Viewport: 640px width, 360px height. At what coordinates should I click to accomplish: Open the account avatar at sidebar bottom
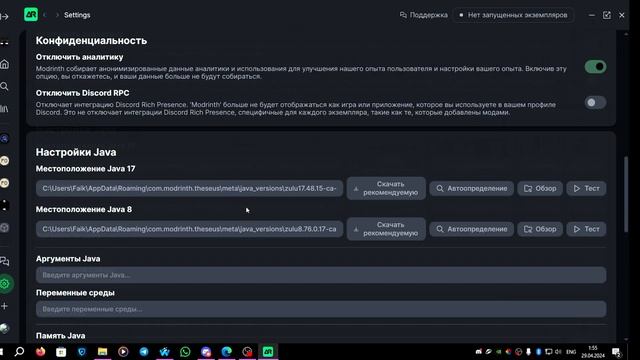coord(4,328)
